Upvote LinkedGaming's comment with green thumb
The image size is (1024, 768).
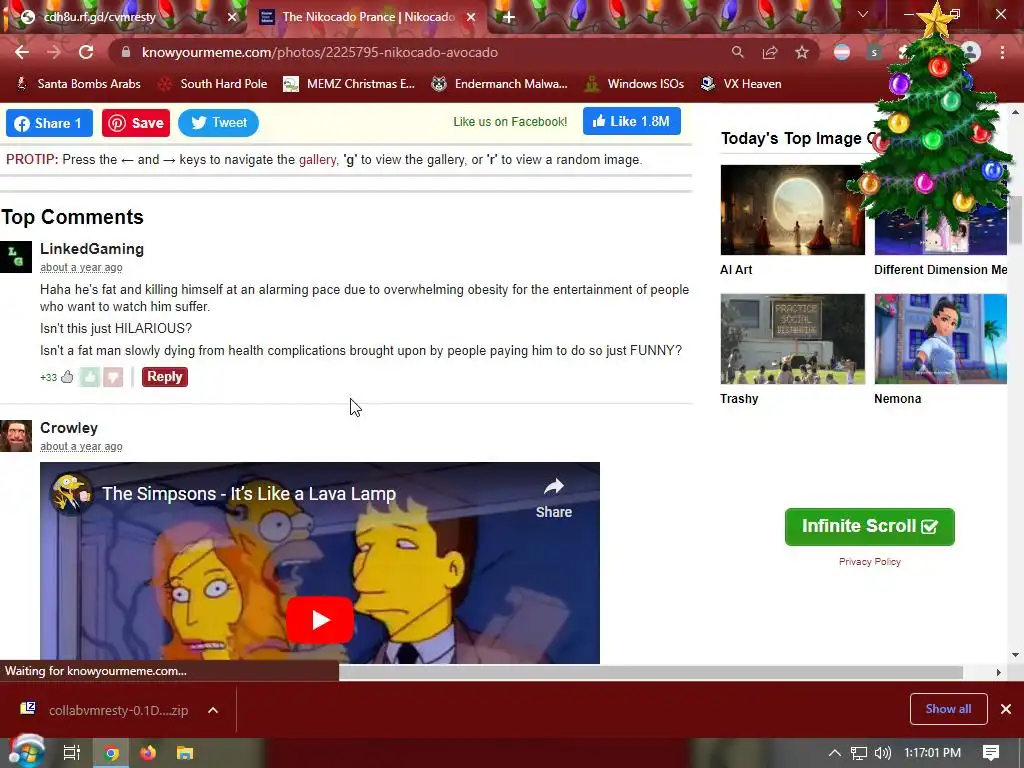point(89,377)
